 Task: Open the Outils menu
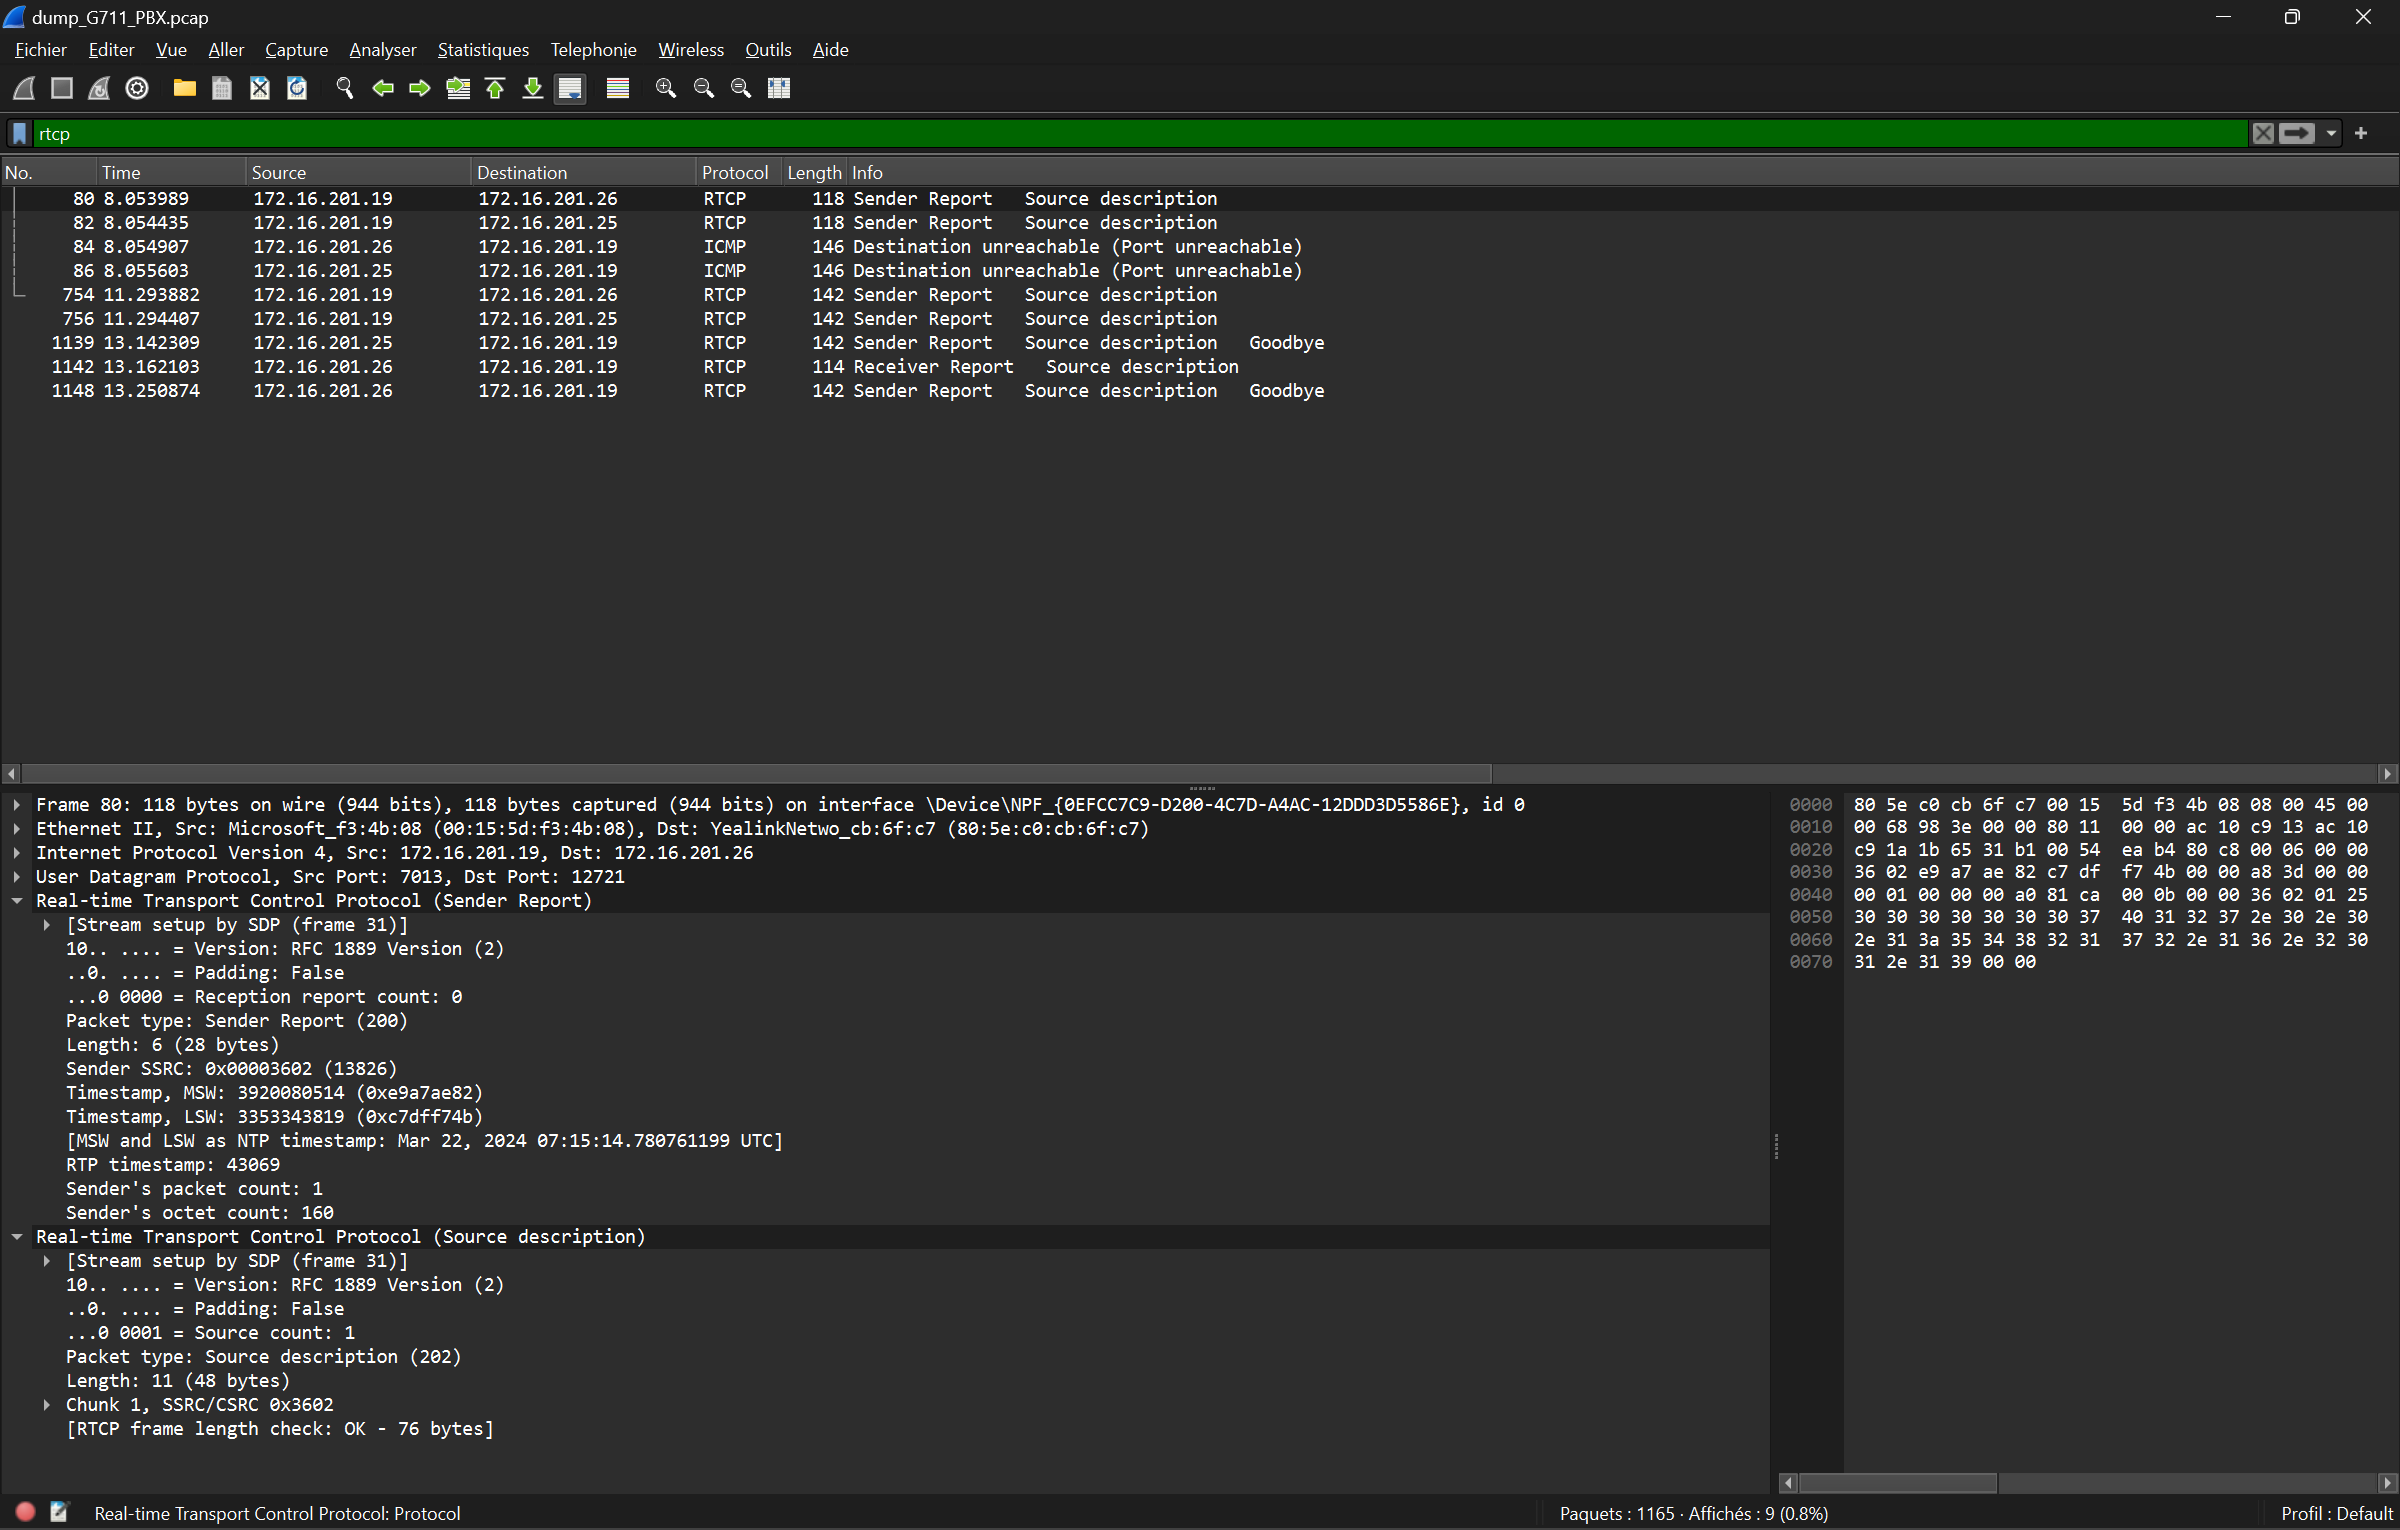768,50
